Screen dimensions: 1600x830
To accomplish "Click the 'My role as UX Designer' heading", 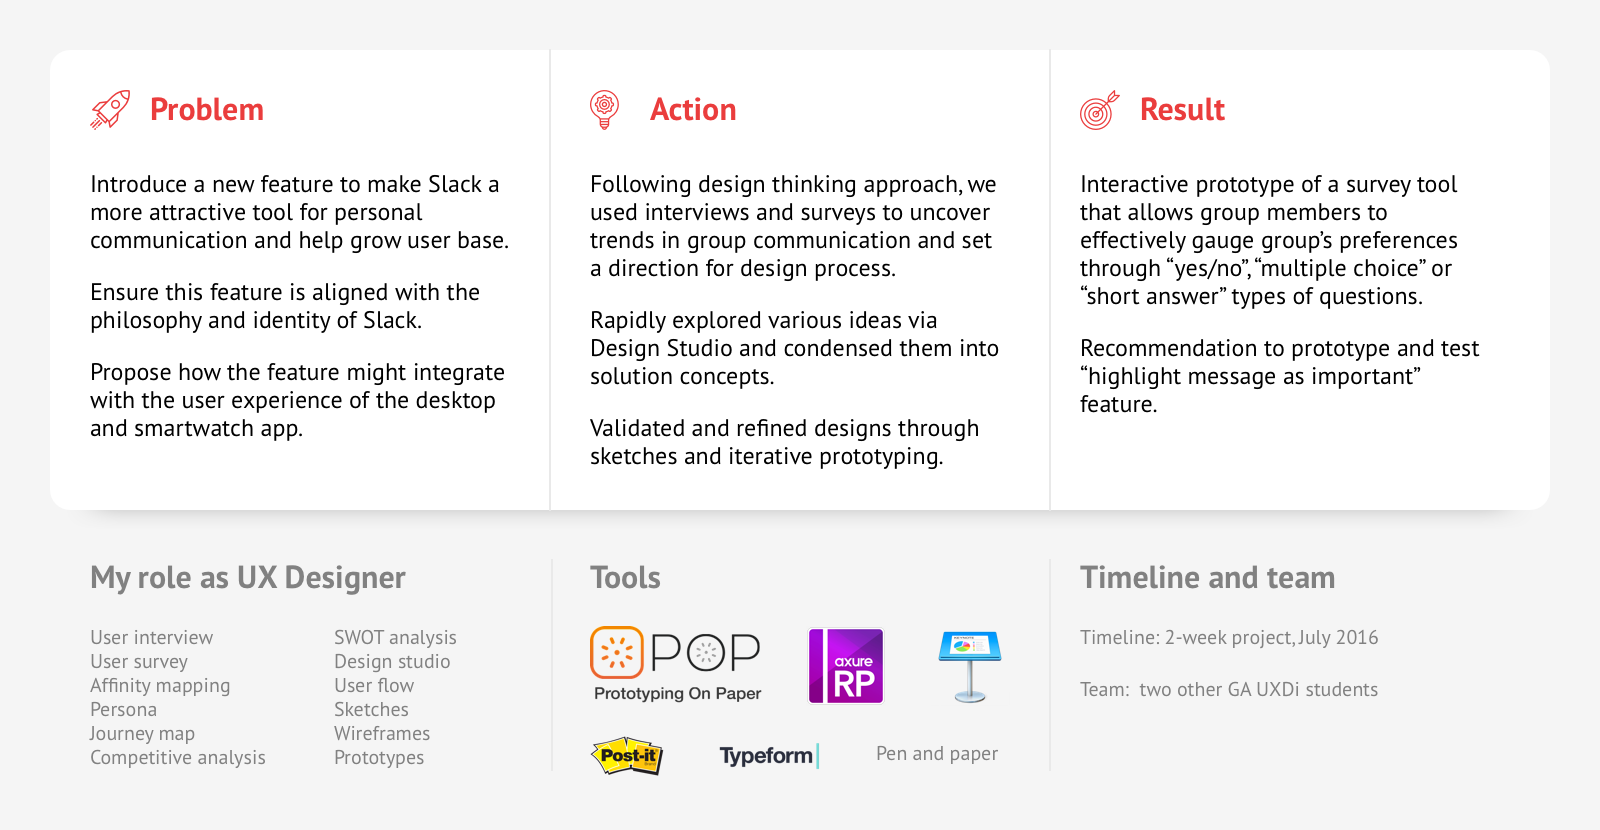I will click(248, 578).
